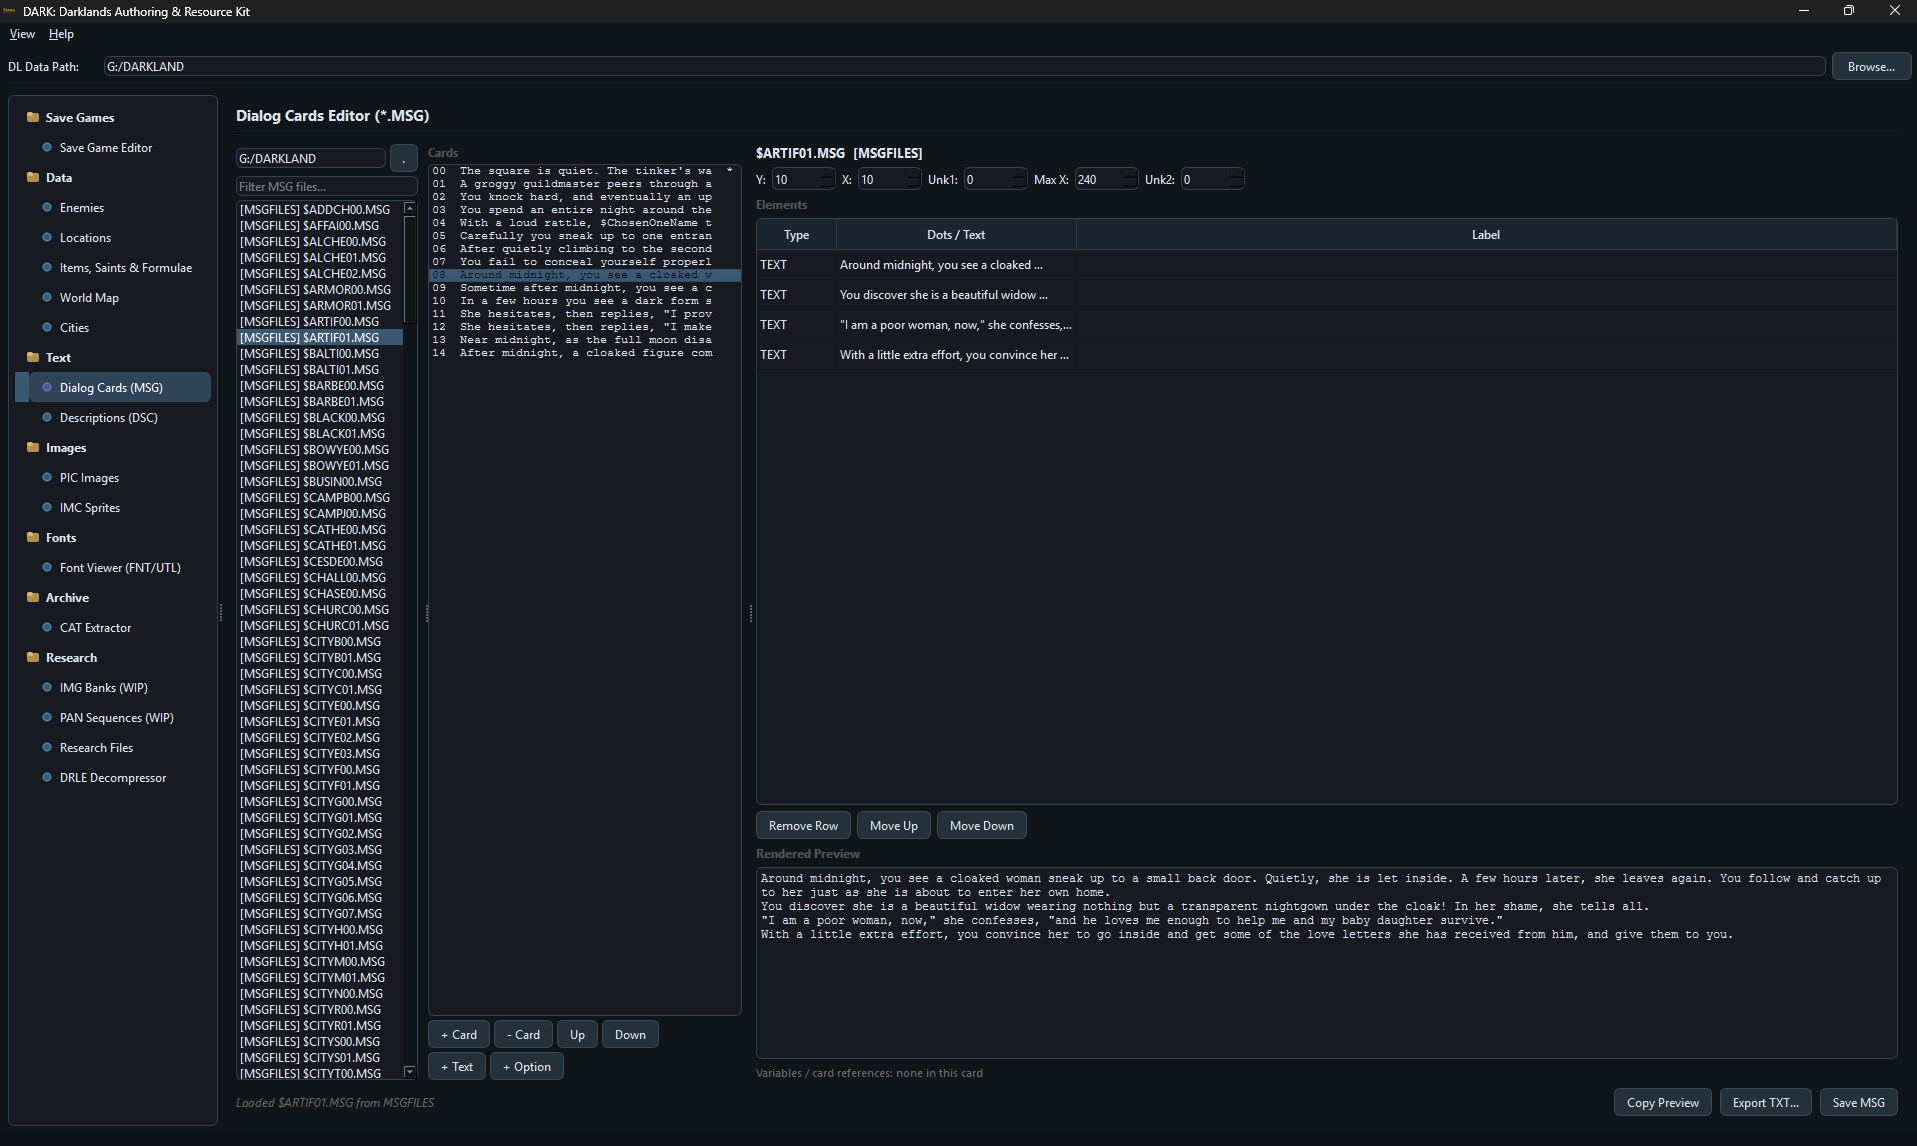Select $CITYG04.MSG in file list
1917x1146 pixels.
[x=319, y=865]
